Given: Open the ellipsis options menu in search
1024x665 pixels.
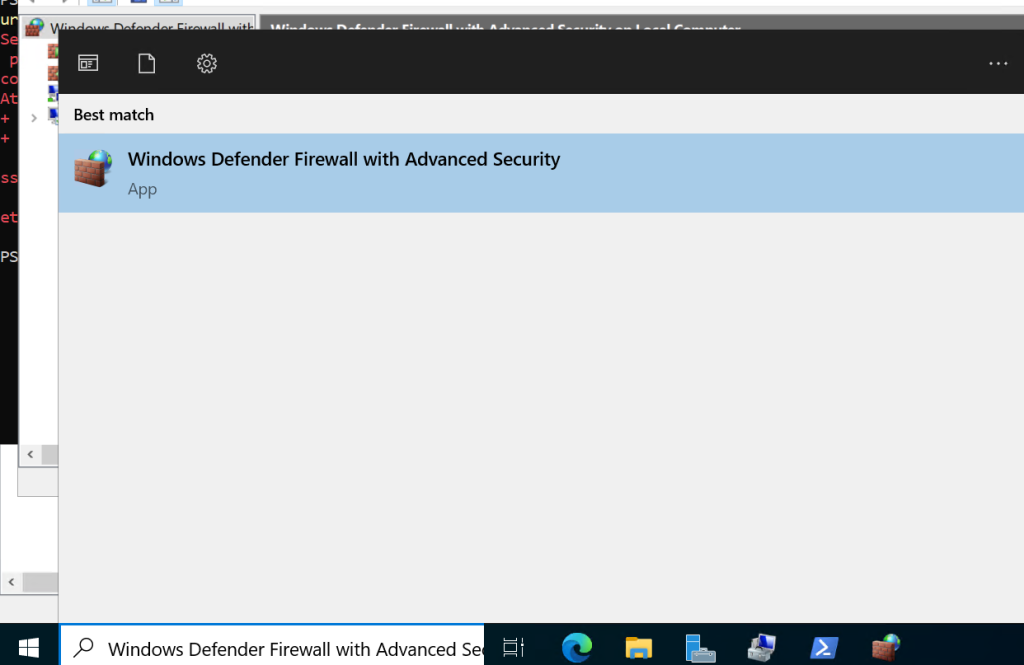Looking at the screenshot, I should 997,63.
